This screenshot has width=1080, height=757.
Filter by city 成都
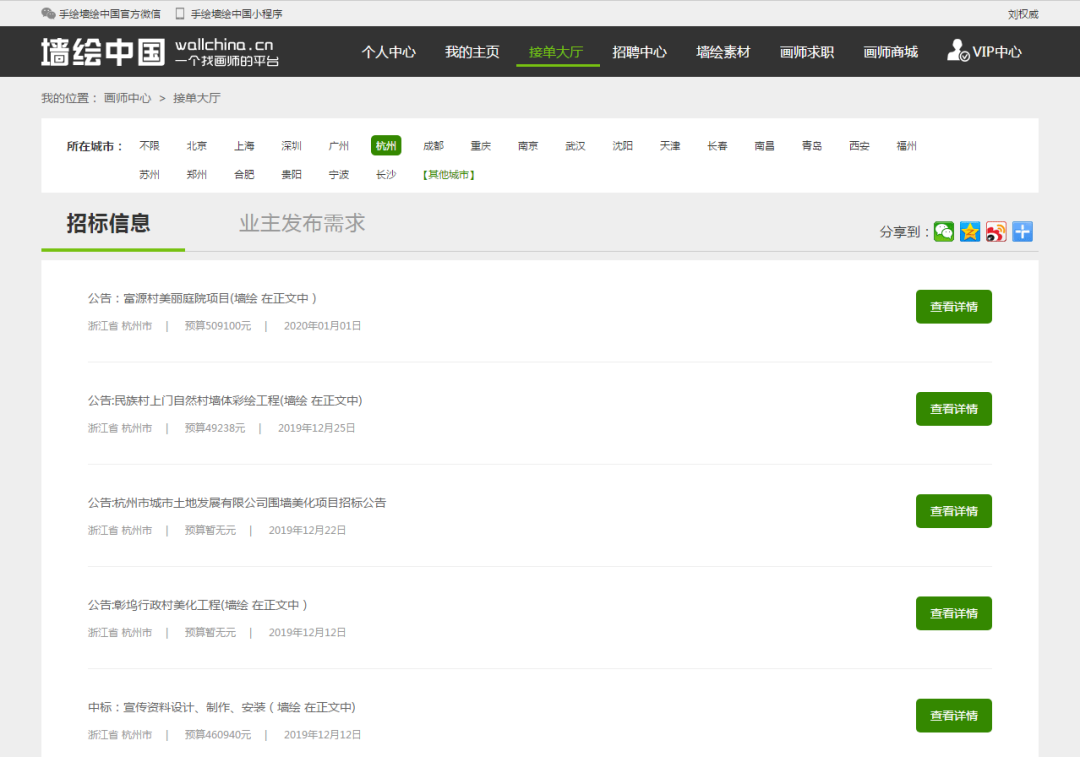[433, 146]
